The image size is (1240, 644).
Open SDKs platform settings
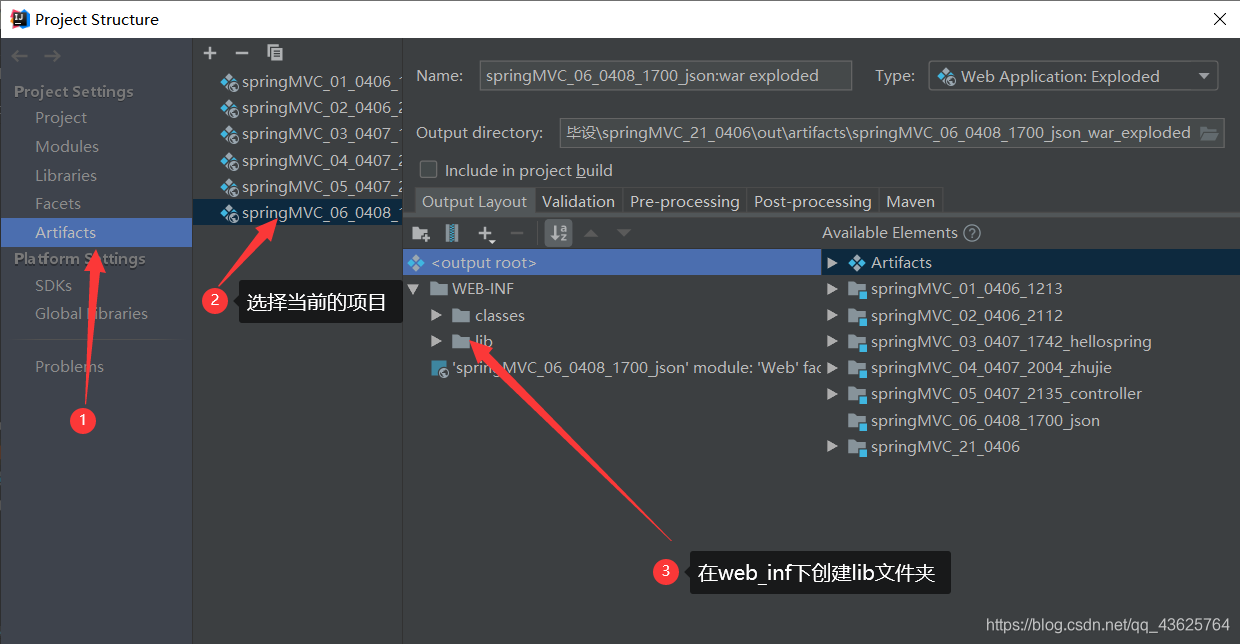tap(54, 285)
